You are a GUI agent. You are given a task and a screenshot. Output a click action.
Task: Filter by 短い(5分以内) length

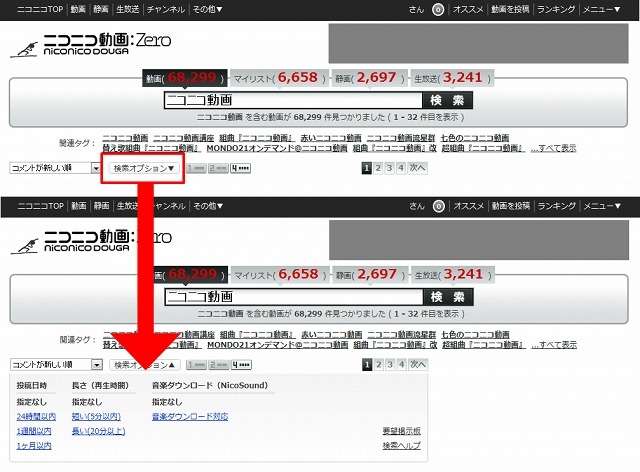(96, 416)
